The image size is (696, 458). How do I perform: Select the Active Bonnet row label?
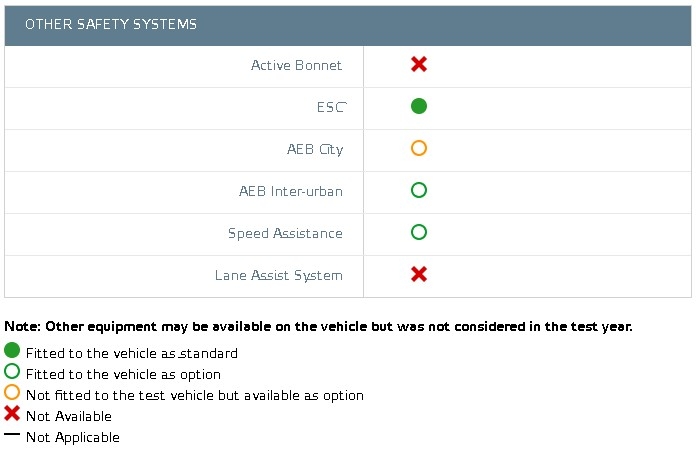[296, 65]
